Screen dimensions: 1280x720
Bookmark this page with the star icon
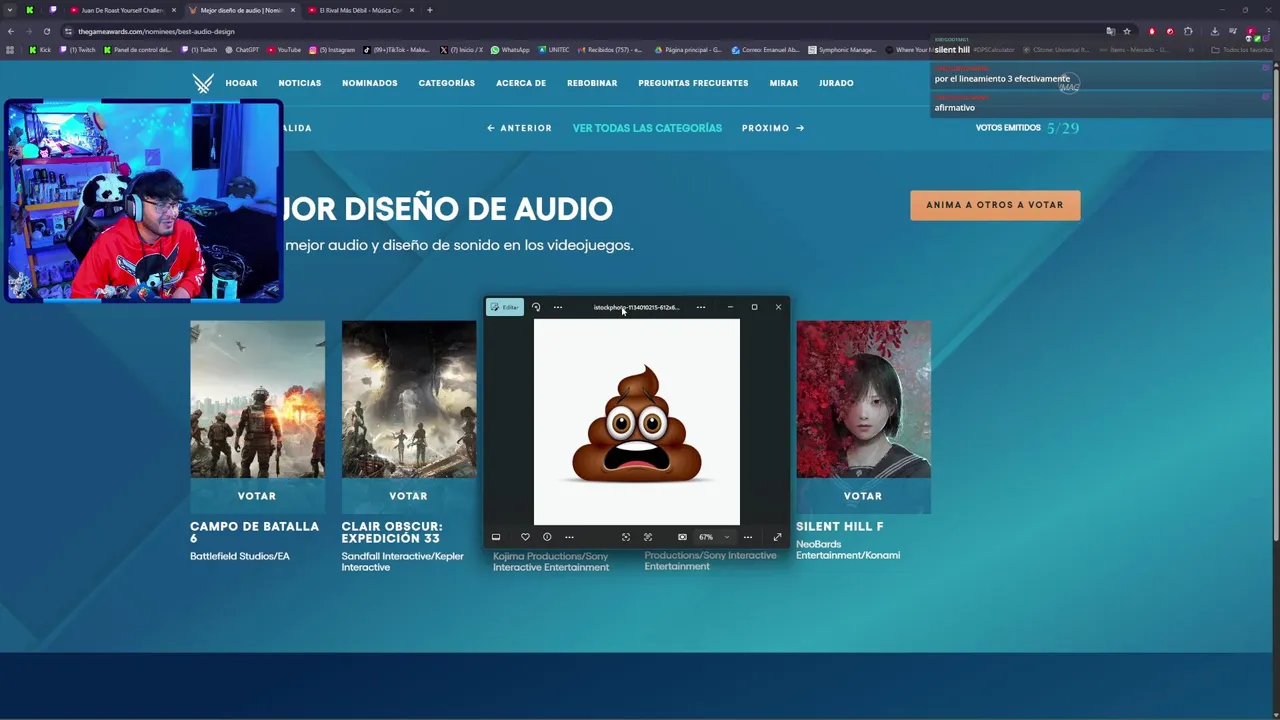click(1126, 31)
